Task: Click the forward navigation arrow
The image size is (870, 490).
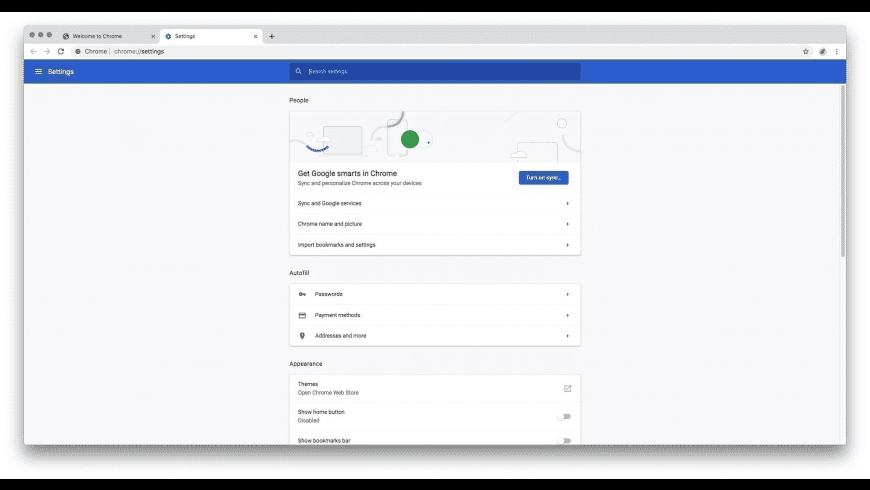Action: [x=47, y=52]
